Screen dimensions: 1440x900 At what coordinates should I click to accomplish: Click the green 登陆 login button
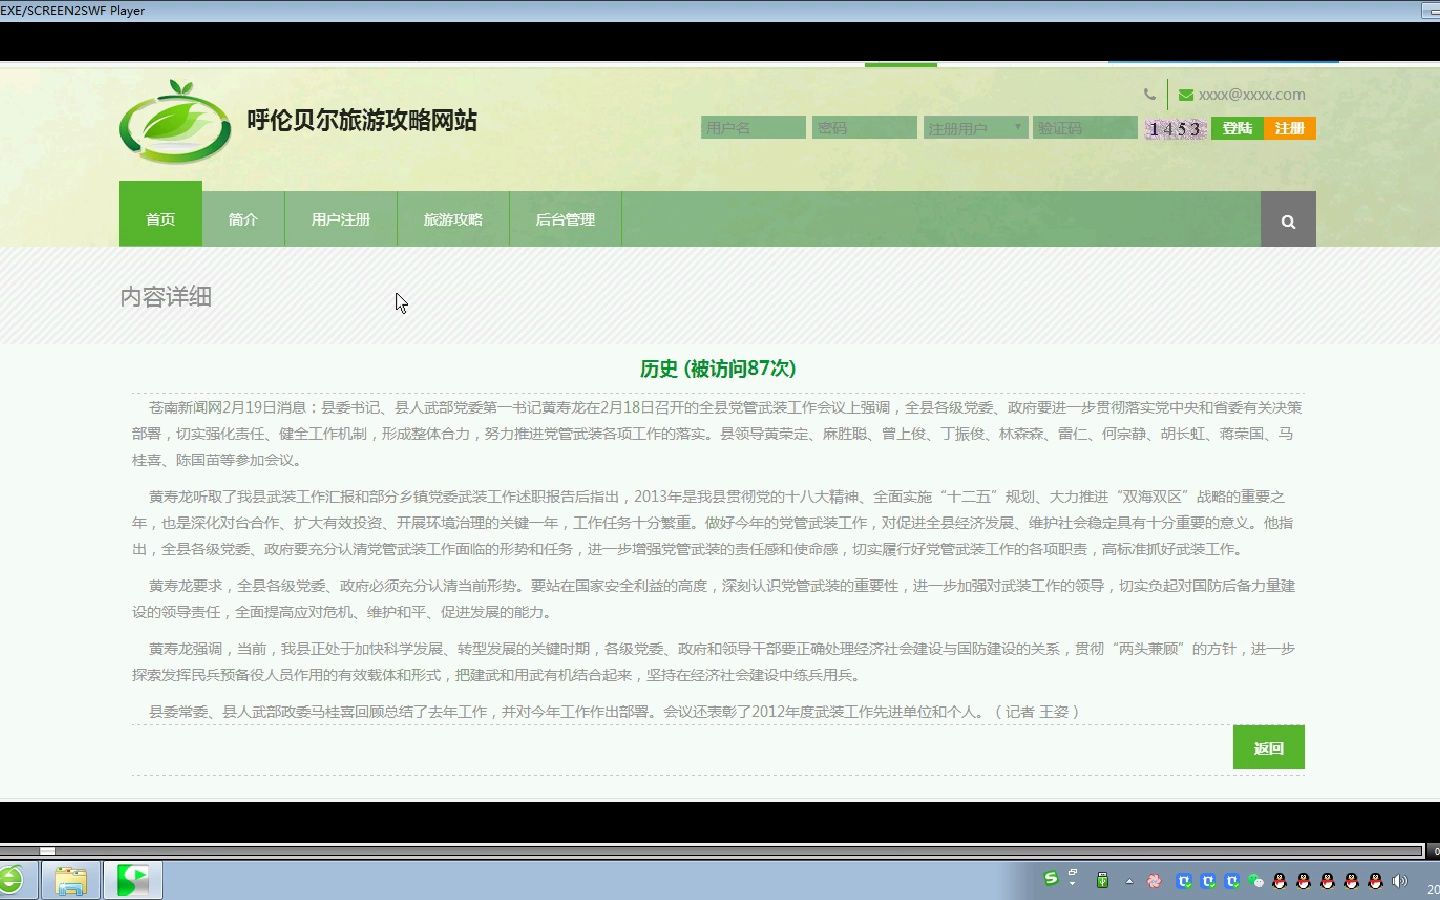(1237, 128)
